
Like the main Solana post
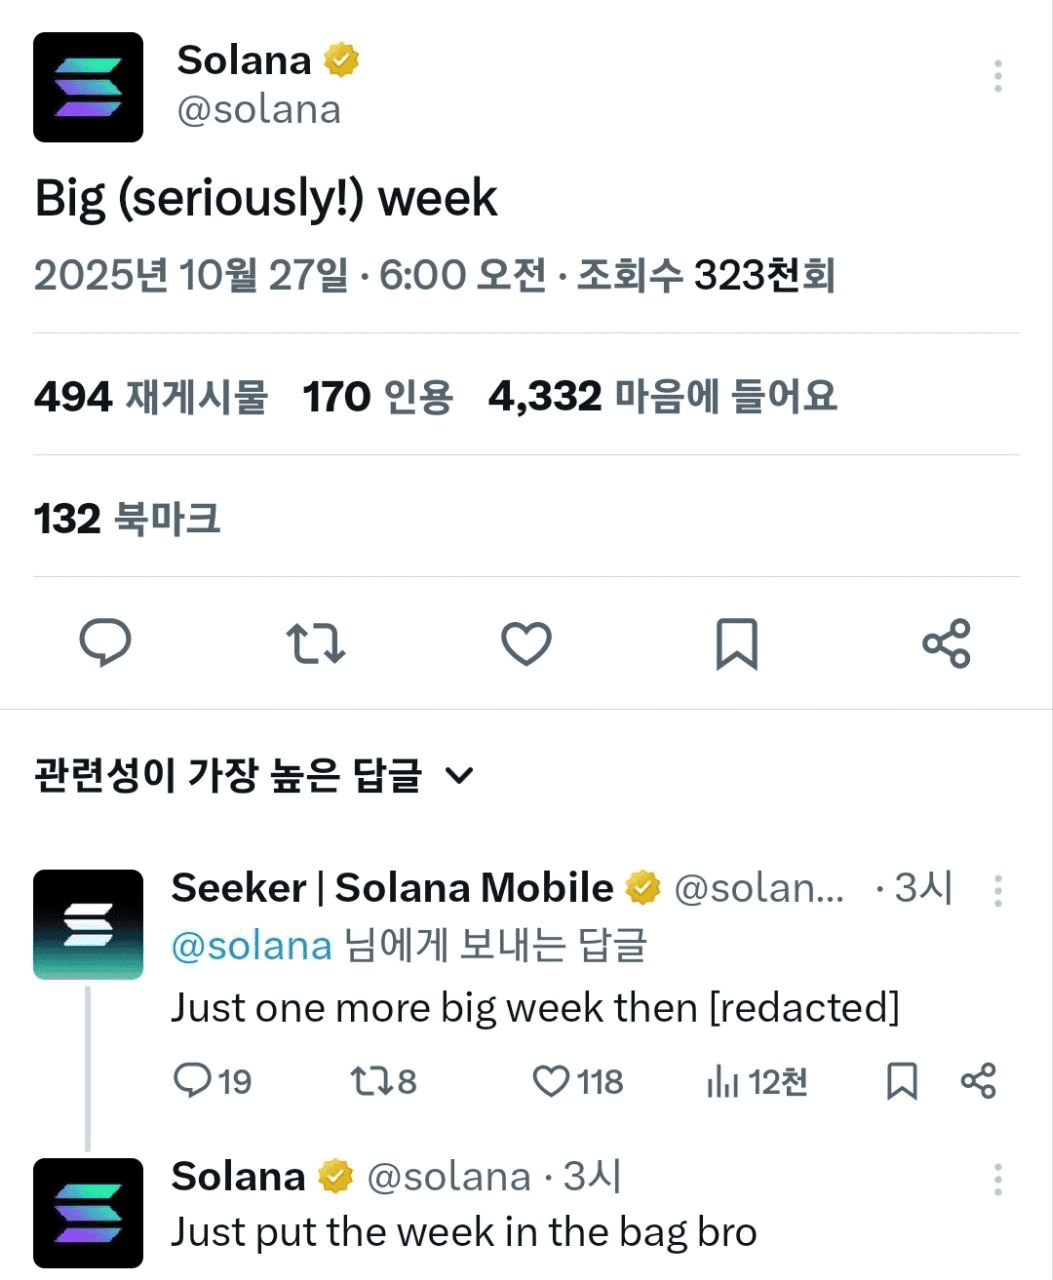[526, 644]
